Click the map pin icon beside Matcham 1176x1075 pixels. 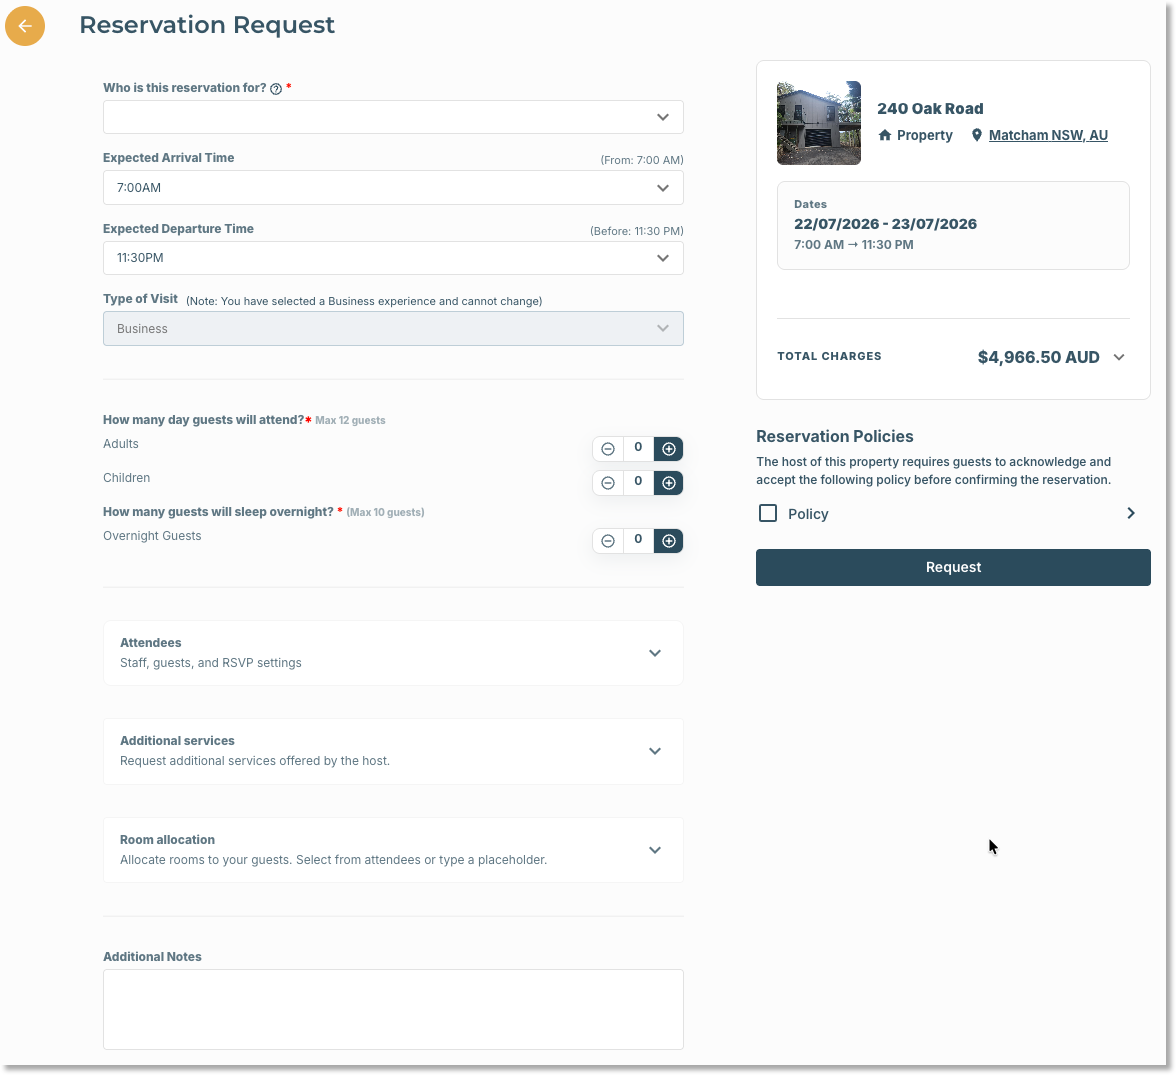976,135
